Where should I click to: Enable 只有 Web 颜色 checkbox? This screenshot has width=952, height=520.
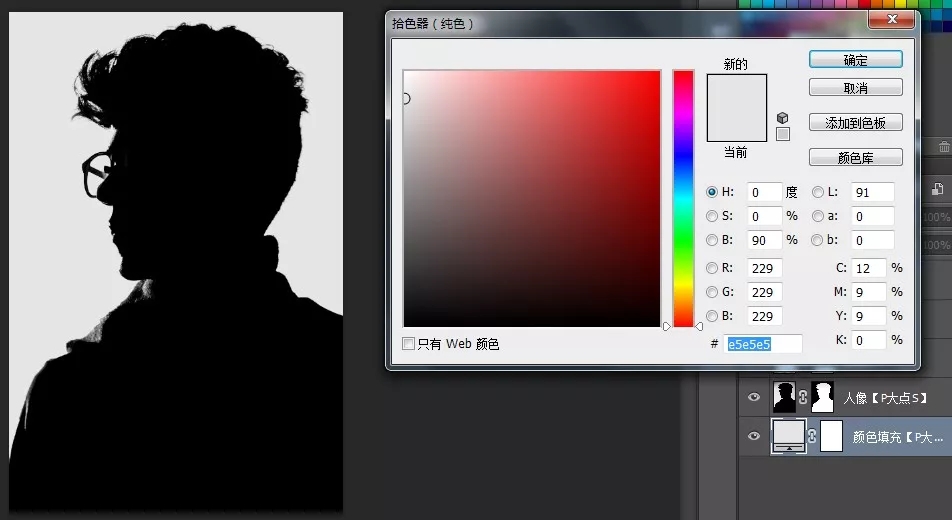pyautogui.click(x=409, y=344)
